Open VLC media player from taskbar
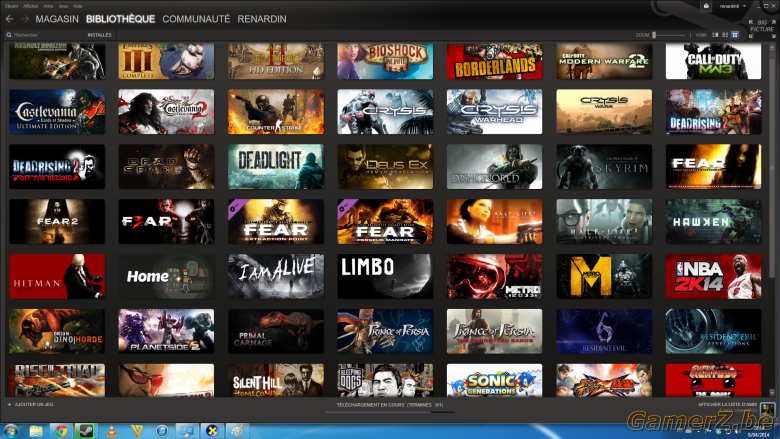This screenshot has height=439, width=780. click(112, 431)
